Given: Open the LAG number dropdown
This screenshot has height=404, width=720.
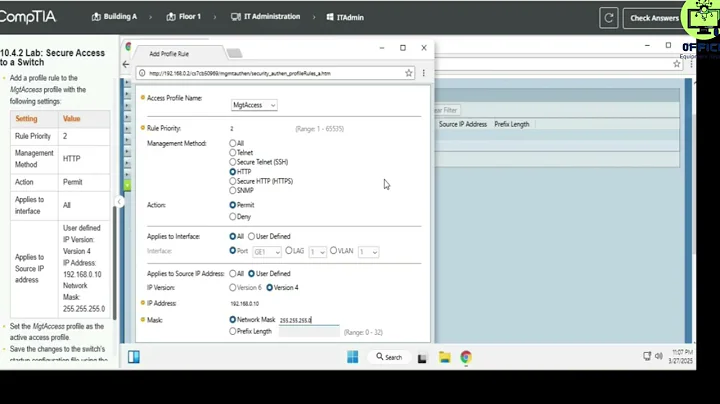Looking at the screenshot, I should [317, 252].
